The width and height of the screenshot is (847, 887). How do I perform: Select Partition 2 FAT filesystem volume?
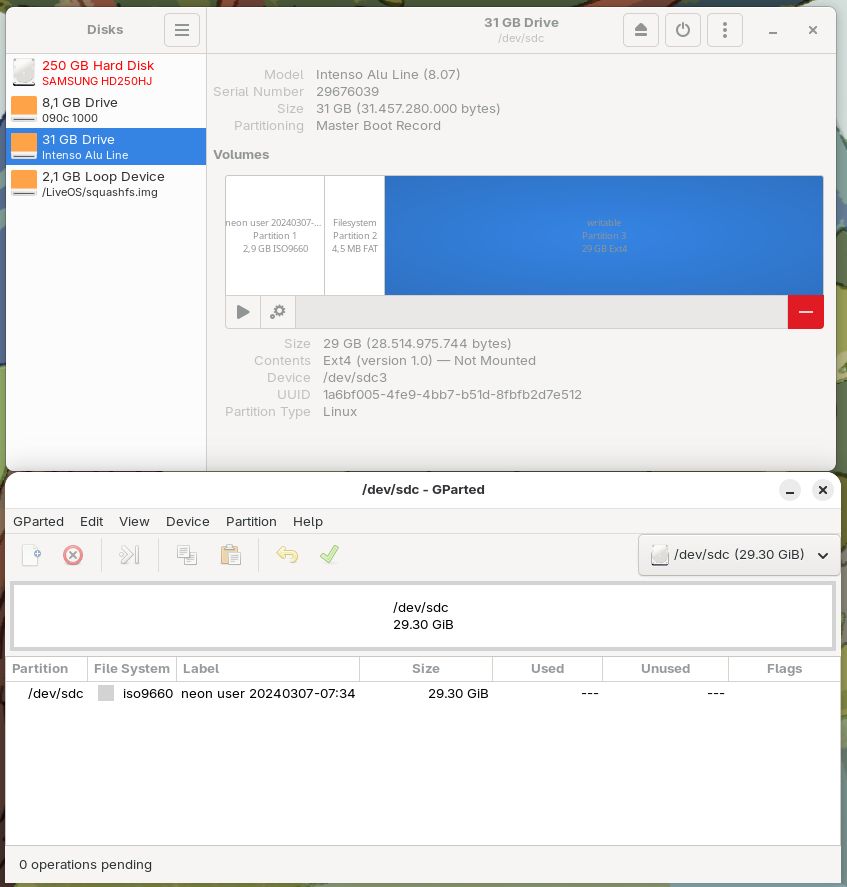(x=355, y=235)
